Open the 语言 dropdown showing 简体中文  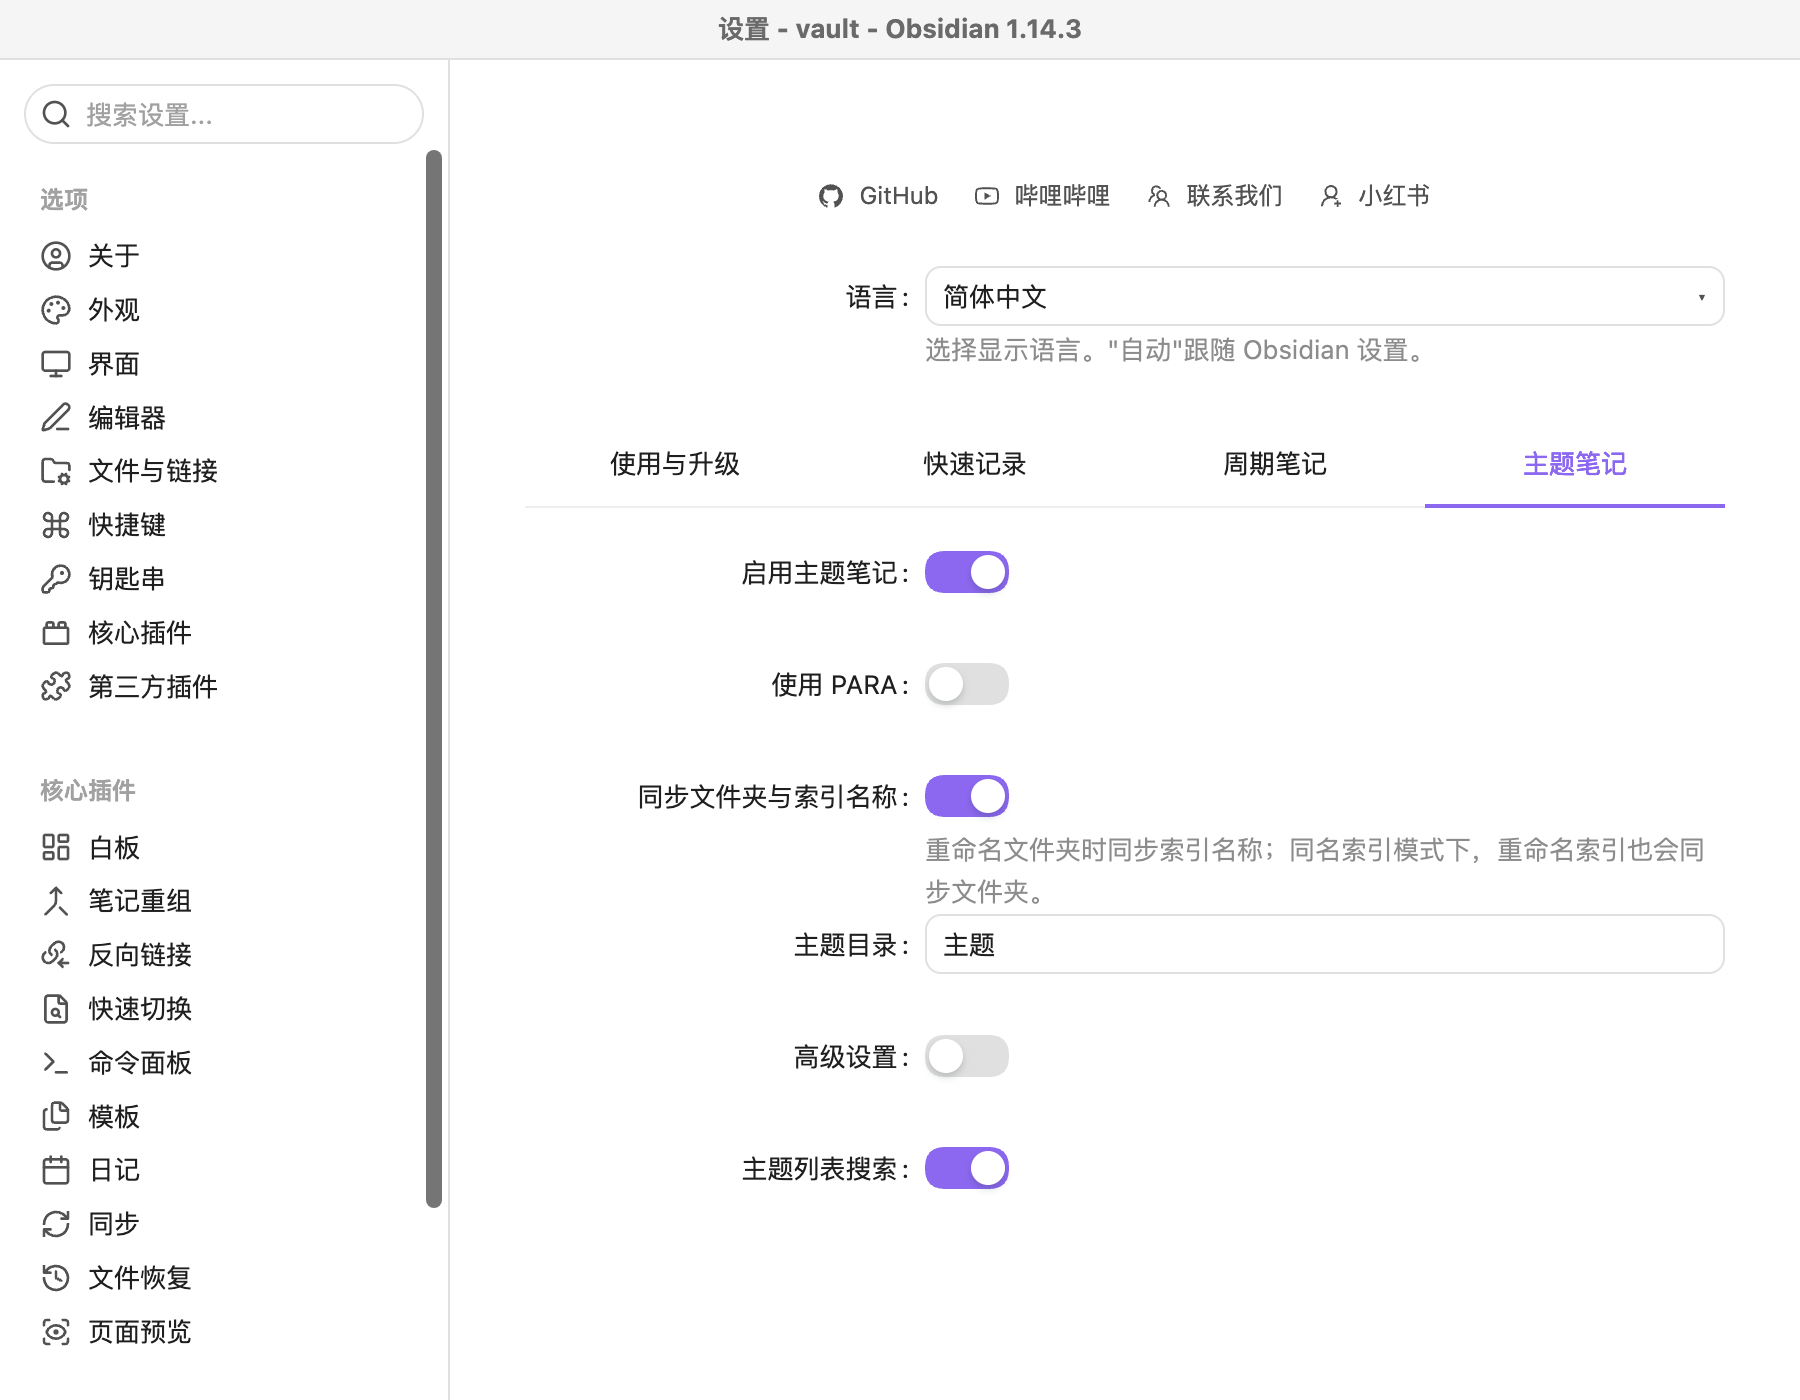point(1325,296)
